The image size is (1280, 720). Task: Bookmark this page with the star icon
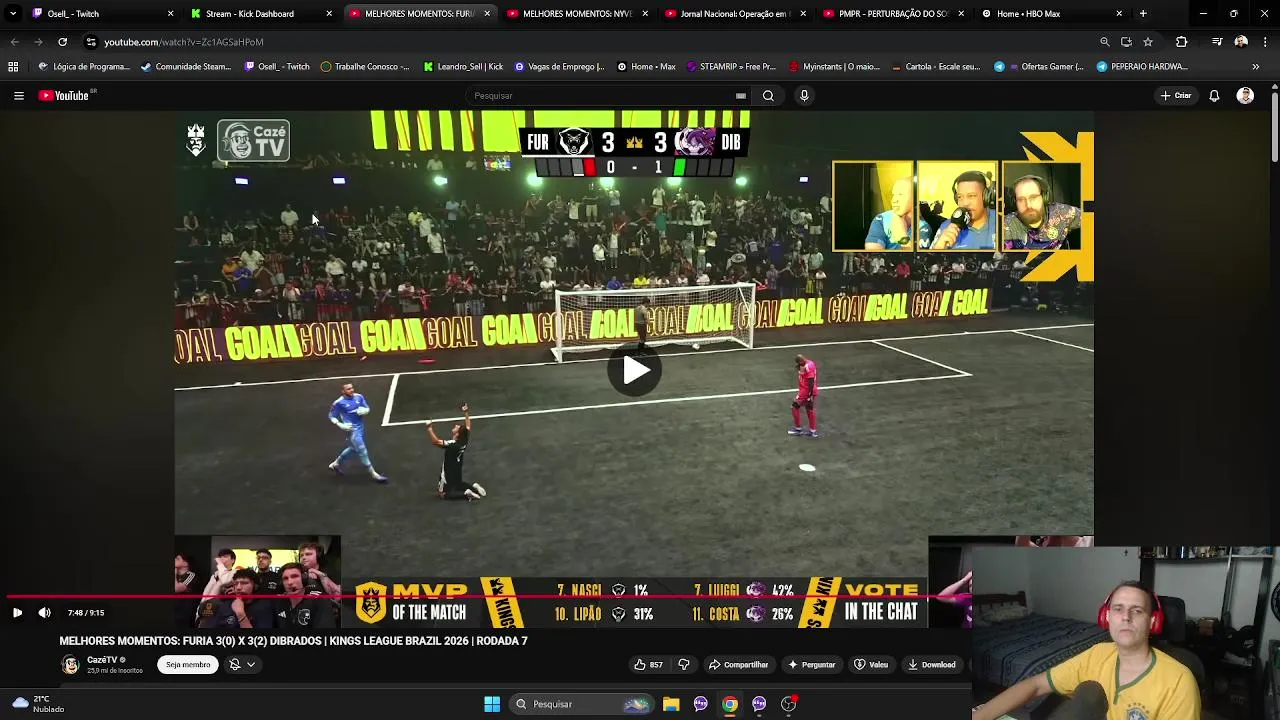pos(1148,42)
